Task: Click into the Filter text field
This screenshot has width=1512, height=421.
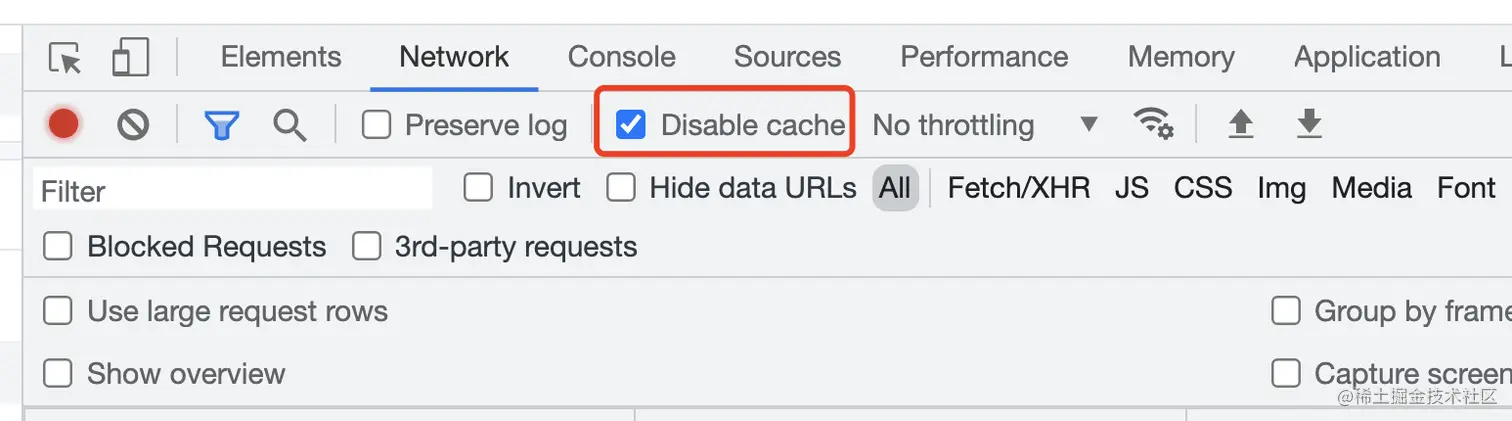Action: [234, 190]
